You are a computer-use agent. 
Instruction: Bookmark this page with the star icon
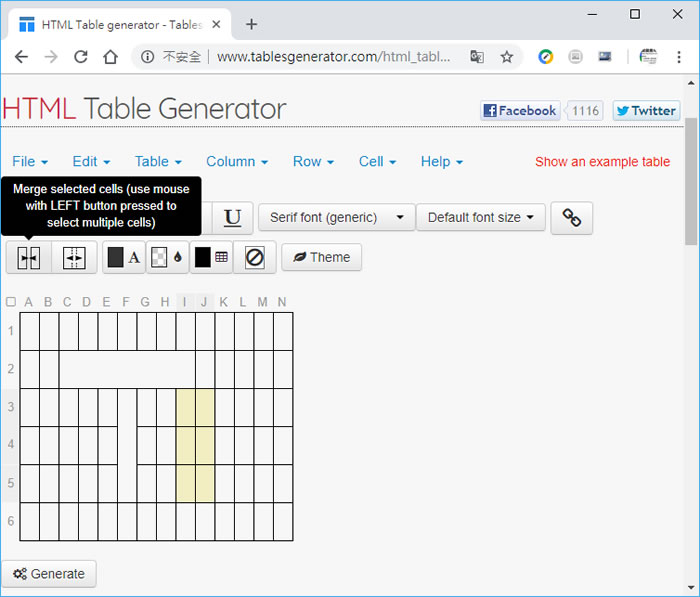coord(507,57)
